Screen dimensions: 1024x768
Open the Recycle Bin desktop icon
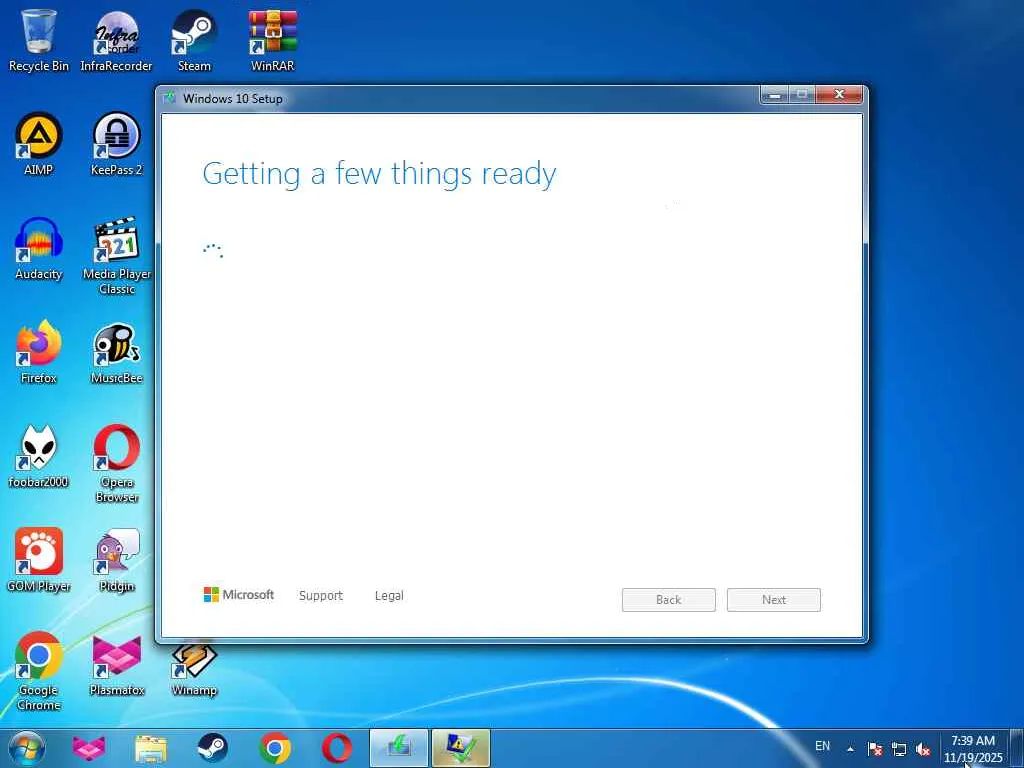(x=39, y=39)
